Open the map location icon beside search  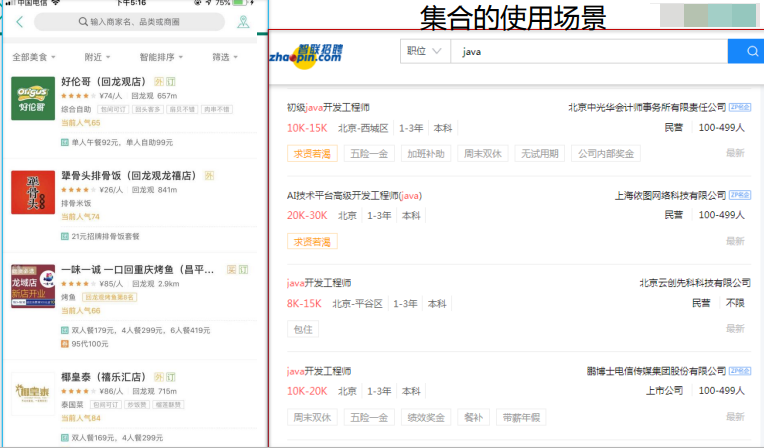(243, 21)
